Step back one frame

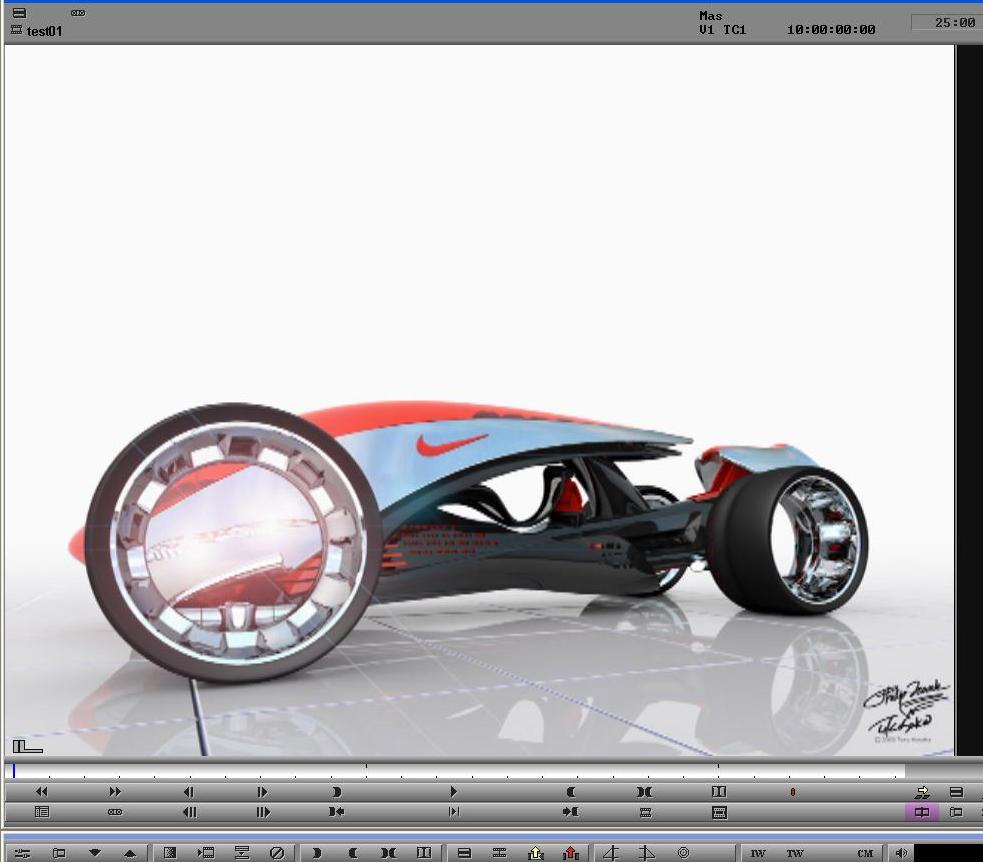click(189, 792)
